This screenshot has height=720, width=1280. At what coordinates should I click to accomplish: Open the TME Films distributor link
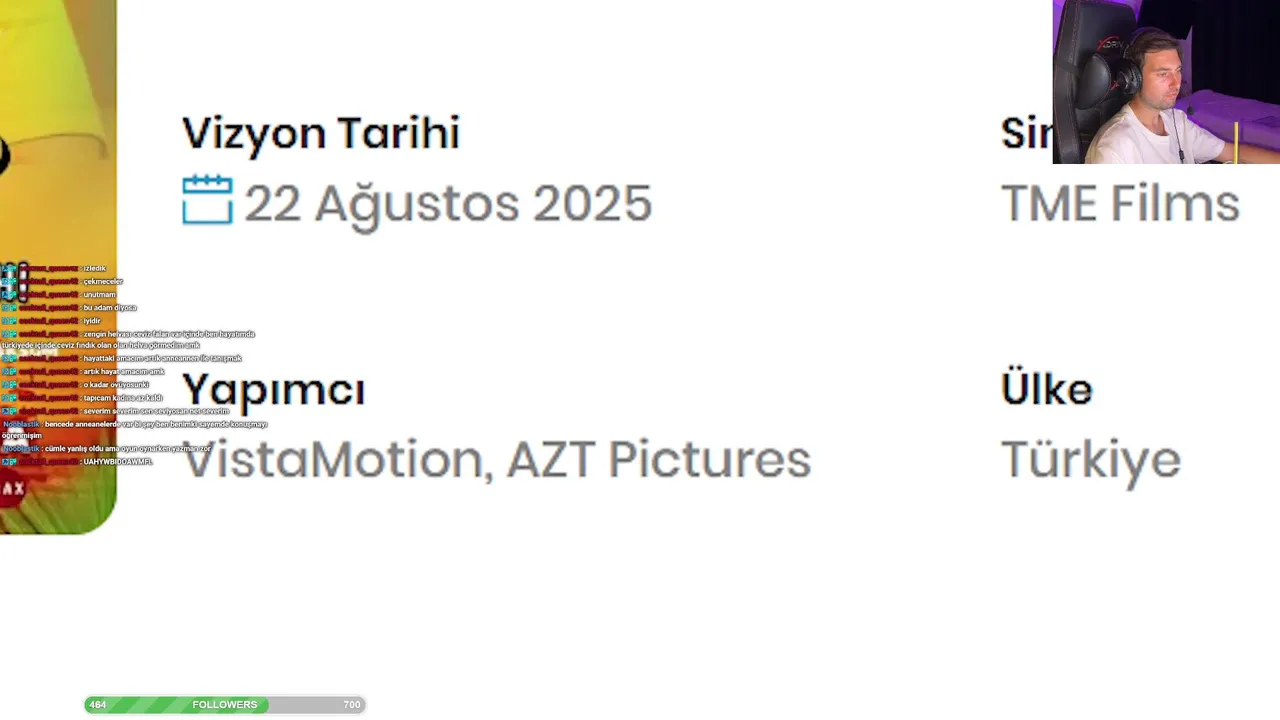(1120, 204)
